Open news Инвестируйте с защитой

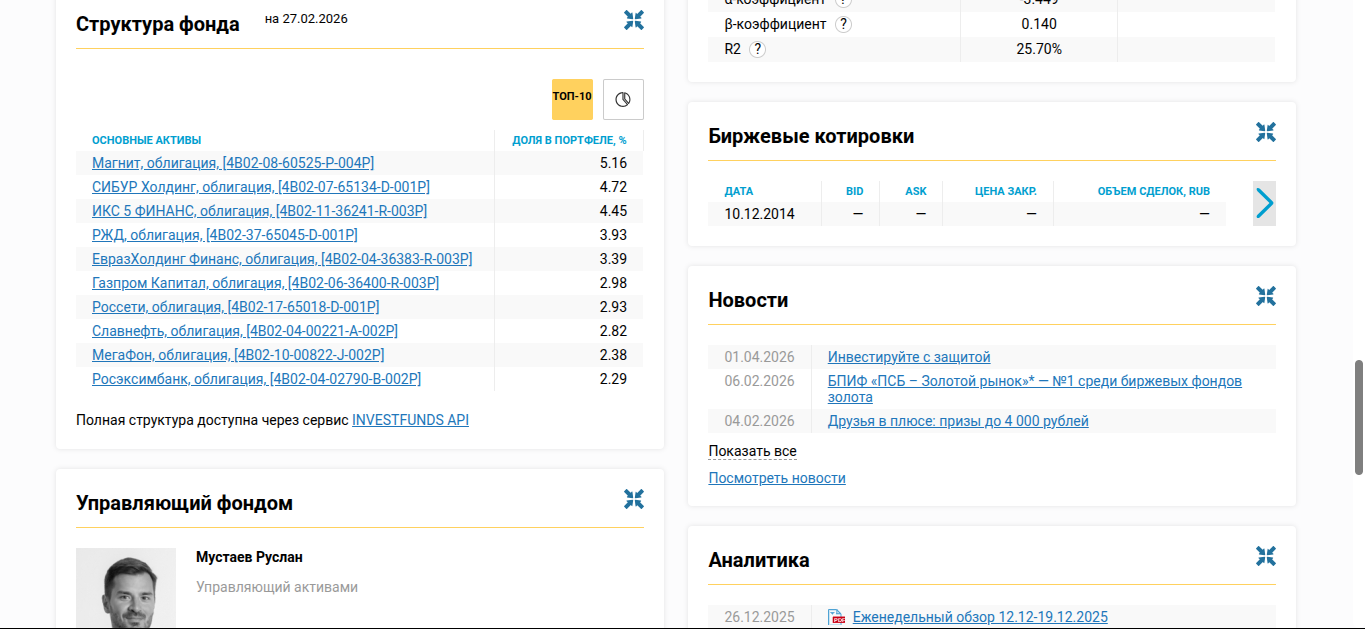pos(909,357)
